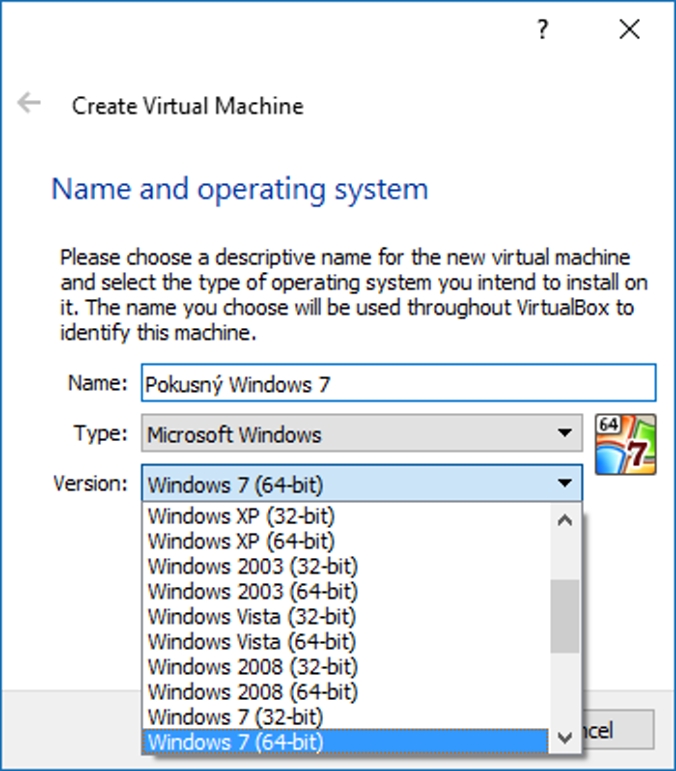The height and width of the screenshot is (771, 676).
Task: Choose Windows 2003 (64-bit) version
Action: [x=252, y=592]
